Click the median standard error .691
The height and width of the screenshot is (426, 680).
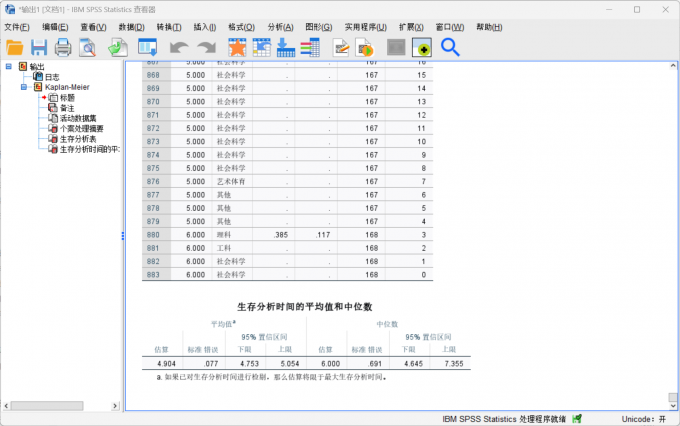coord(375,364)
